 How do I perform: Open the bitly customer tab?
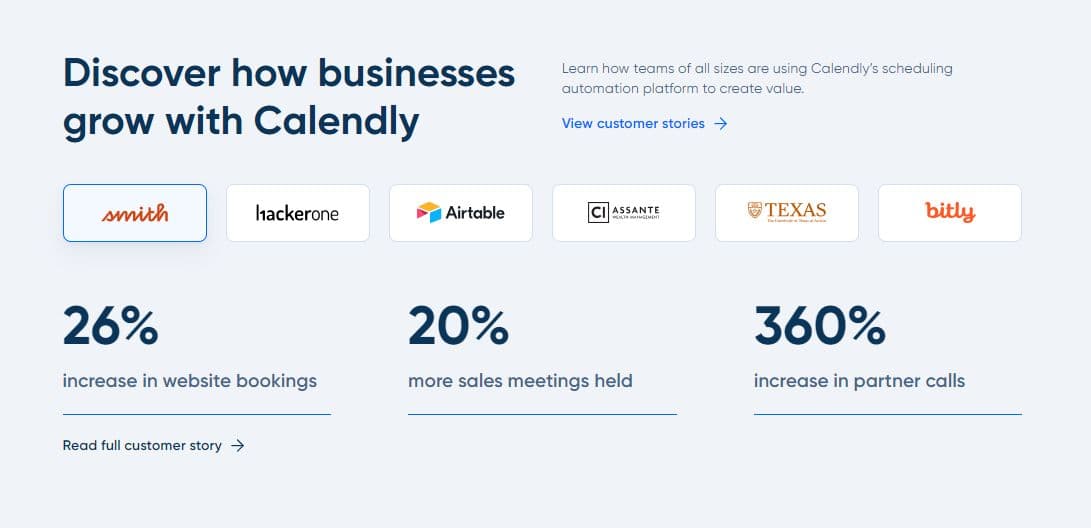[x=949, y=213]
